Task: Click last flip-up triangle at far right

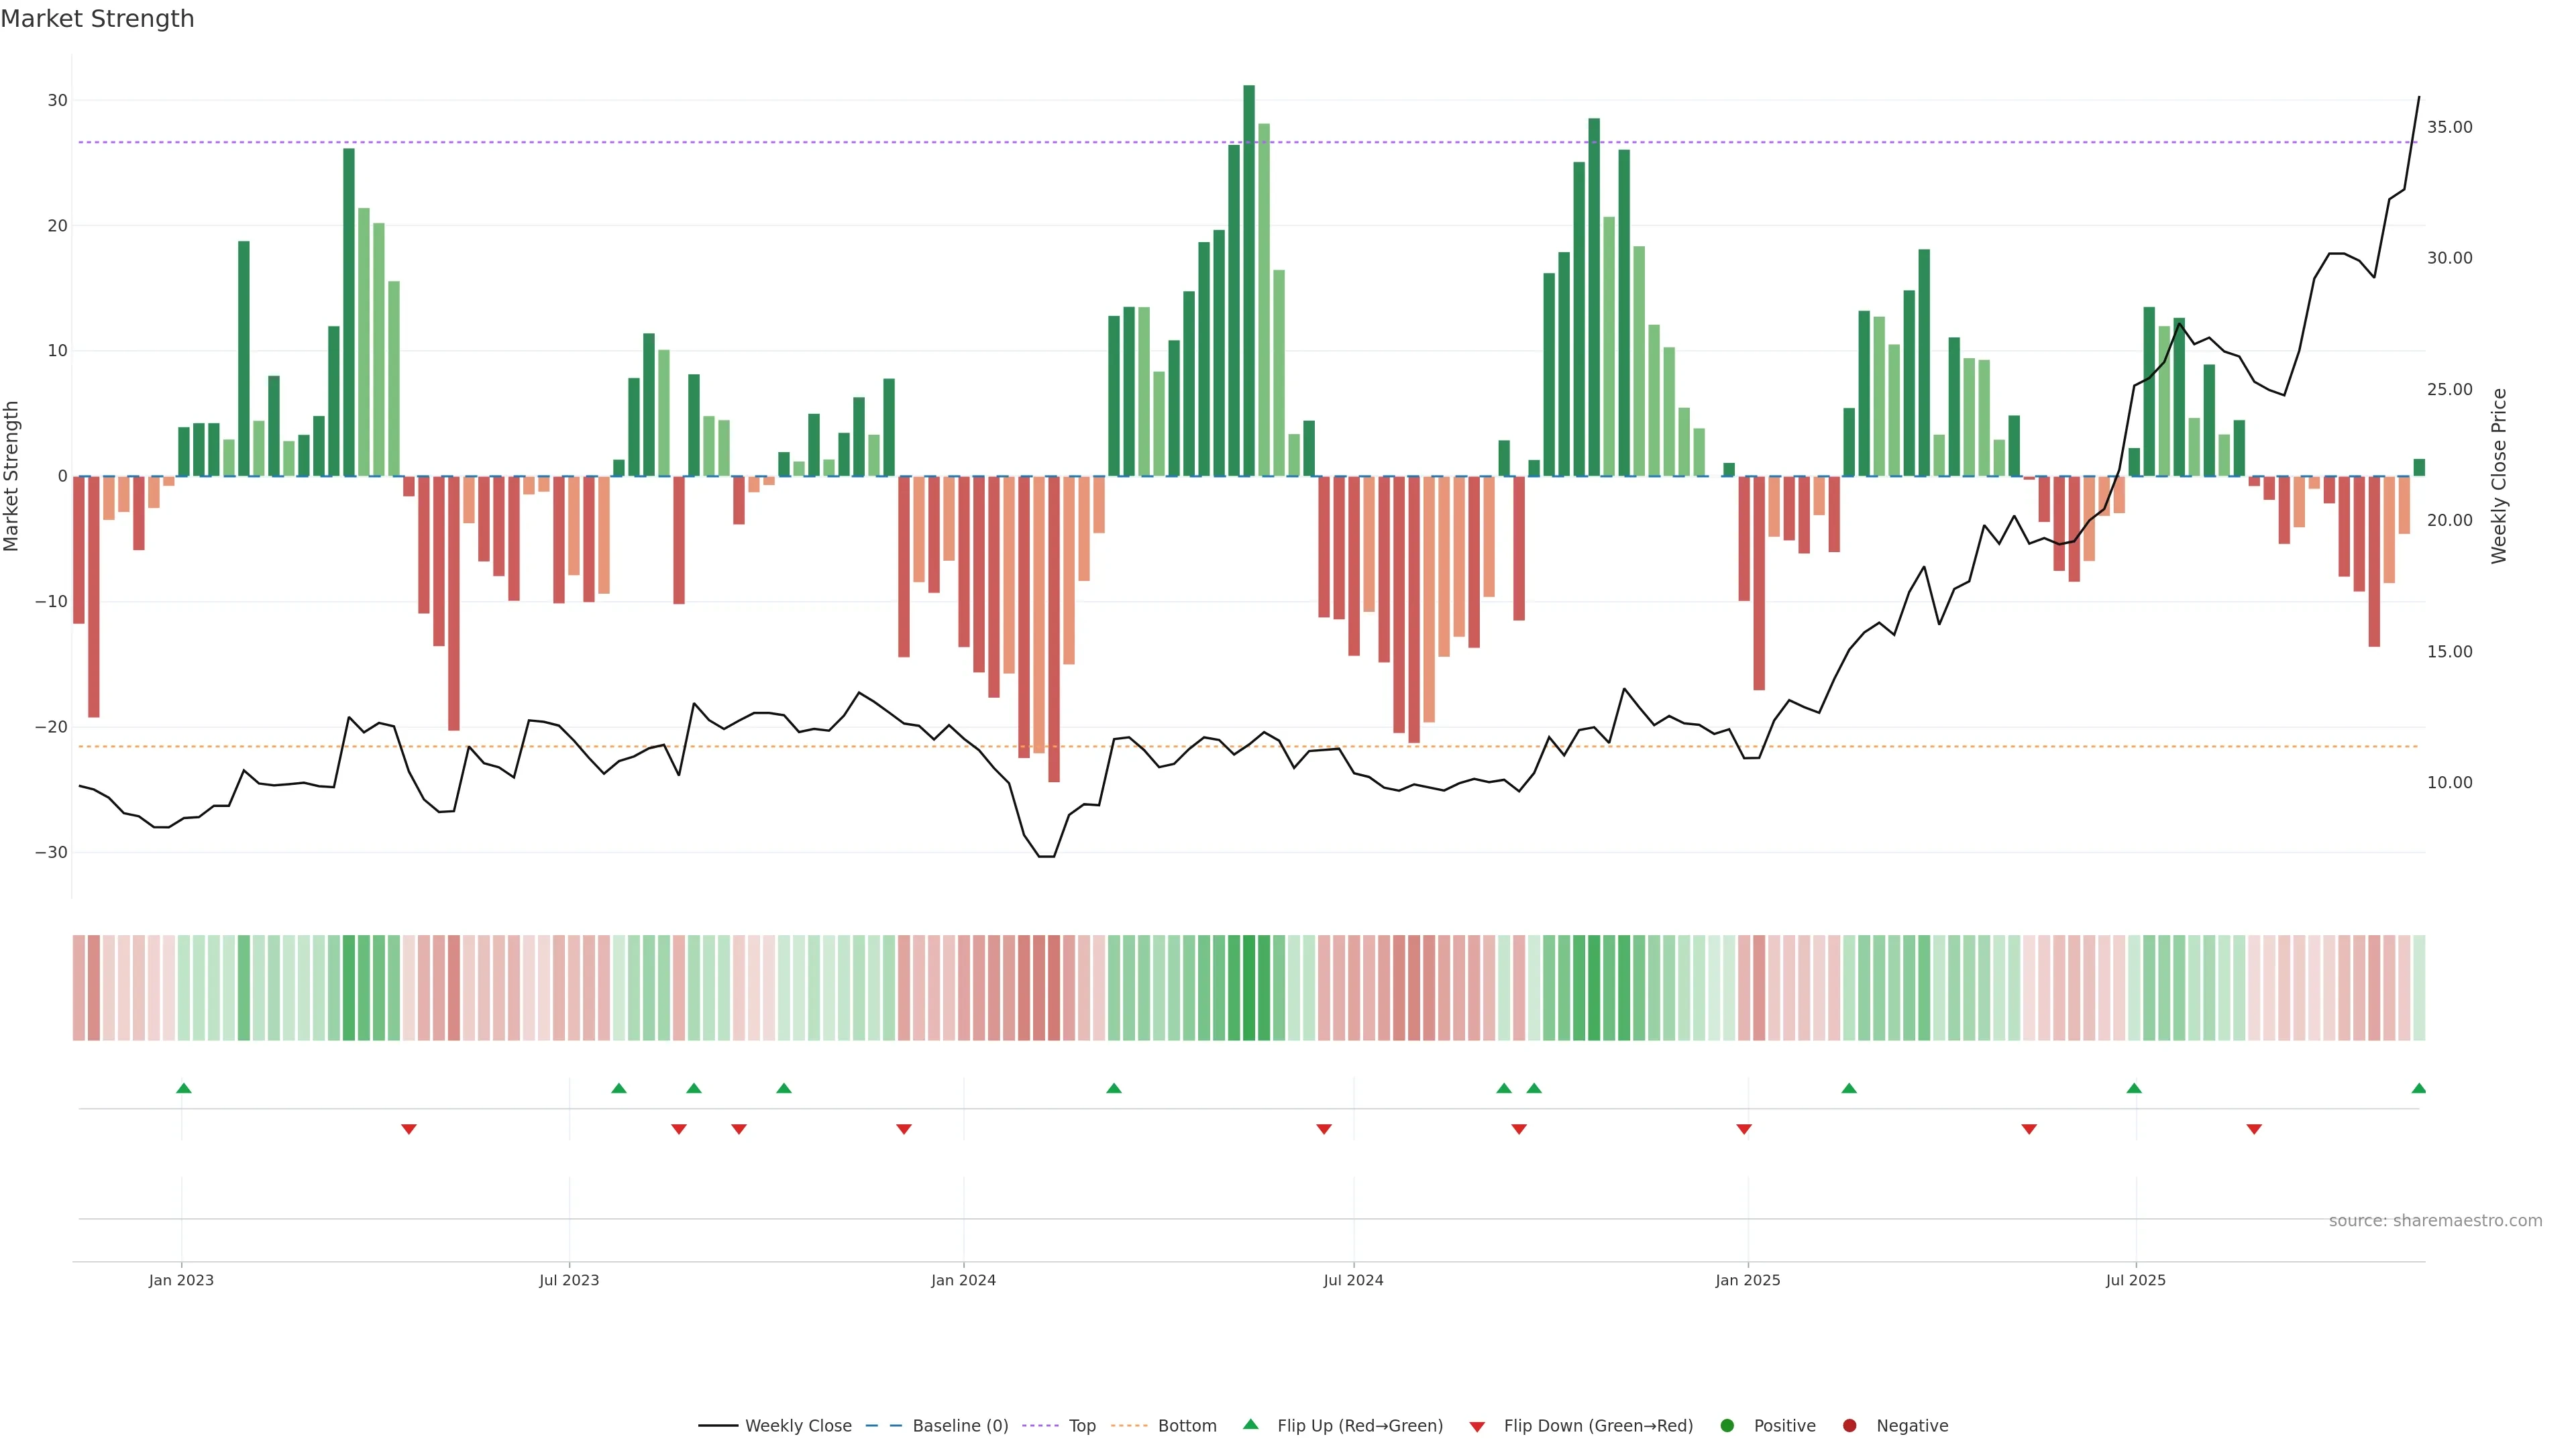Action: click(2418, 1088)
